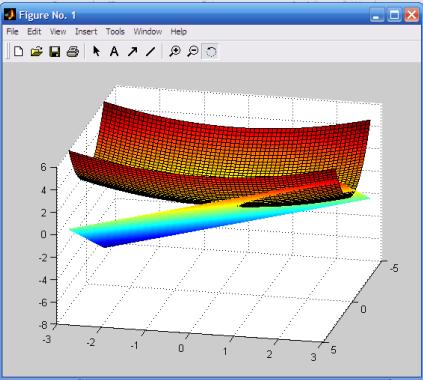Choose the Insert Text 'A' tool
The height and width of the screenshot is (380, 423).
[x=114, y=52]
